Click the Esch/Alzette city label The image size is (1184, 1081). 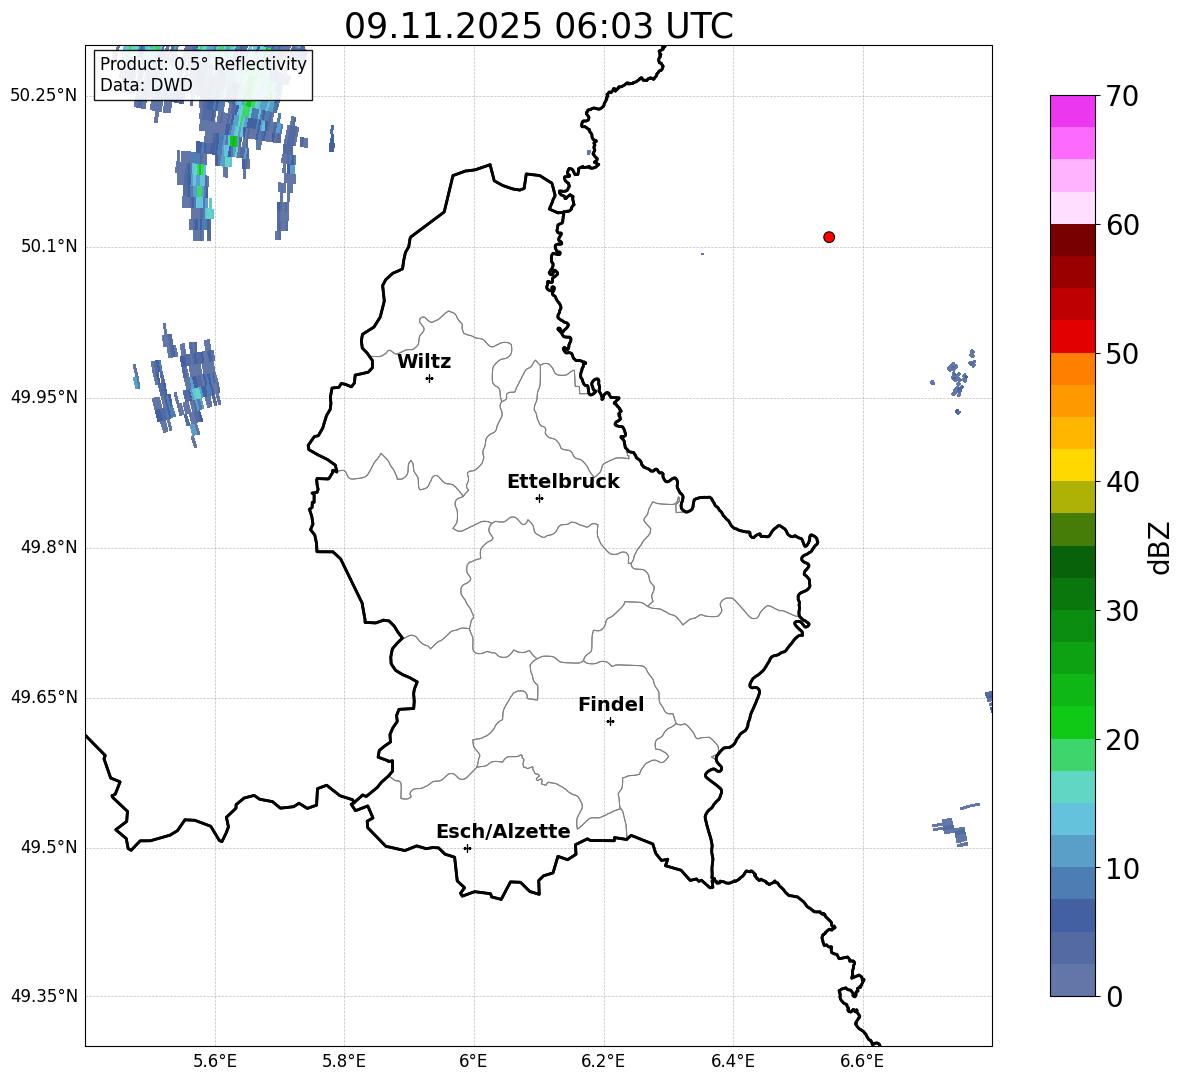pos(503,831)
